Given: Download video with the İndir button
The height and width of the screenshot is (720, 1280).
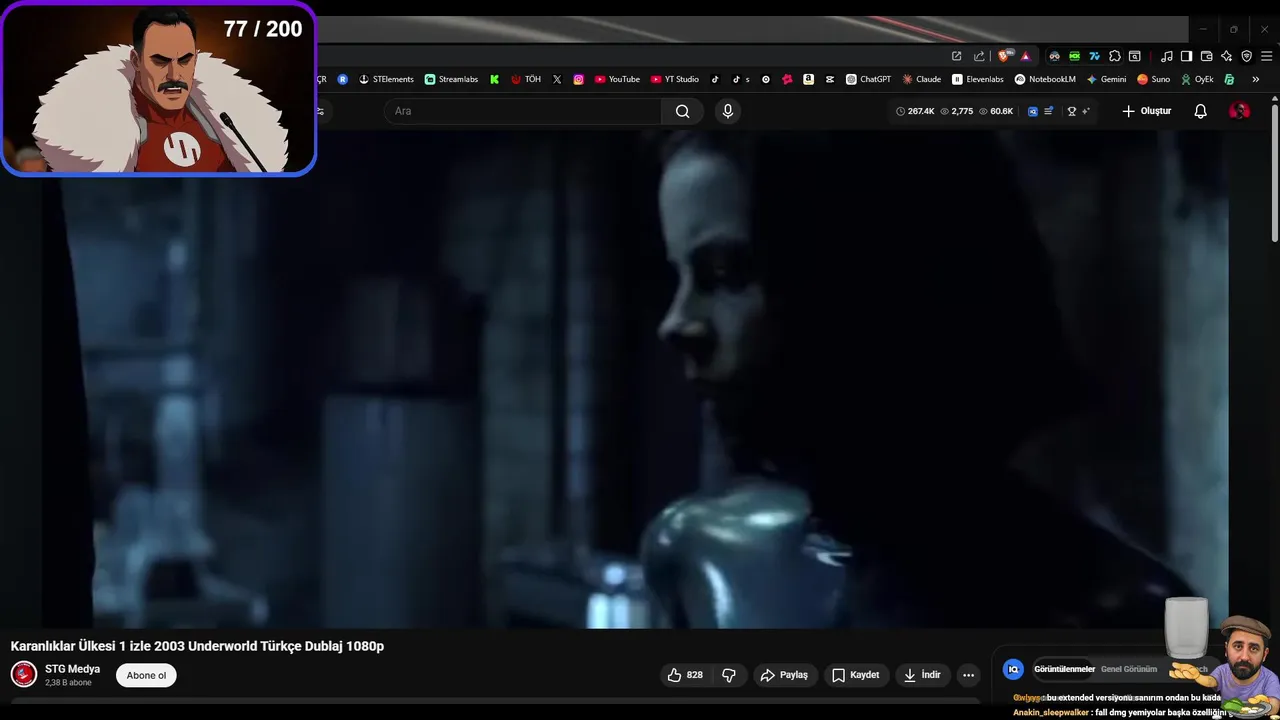Looking at the screenshot, I should pos(922,675).
